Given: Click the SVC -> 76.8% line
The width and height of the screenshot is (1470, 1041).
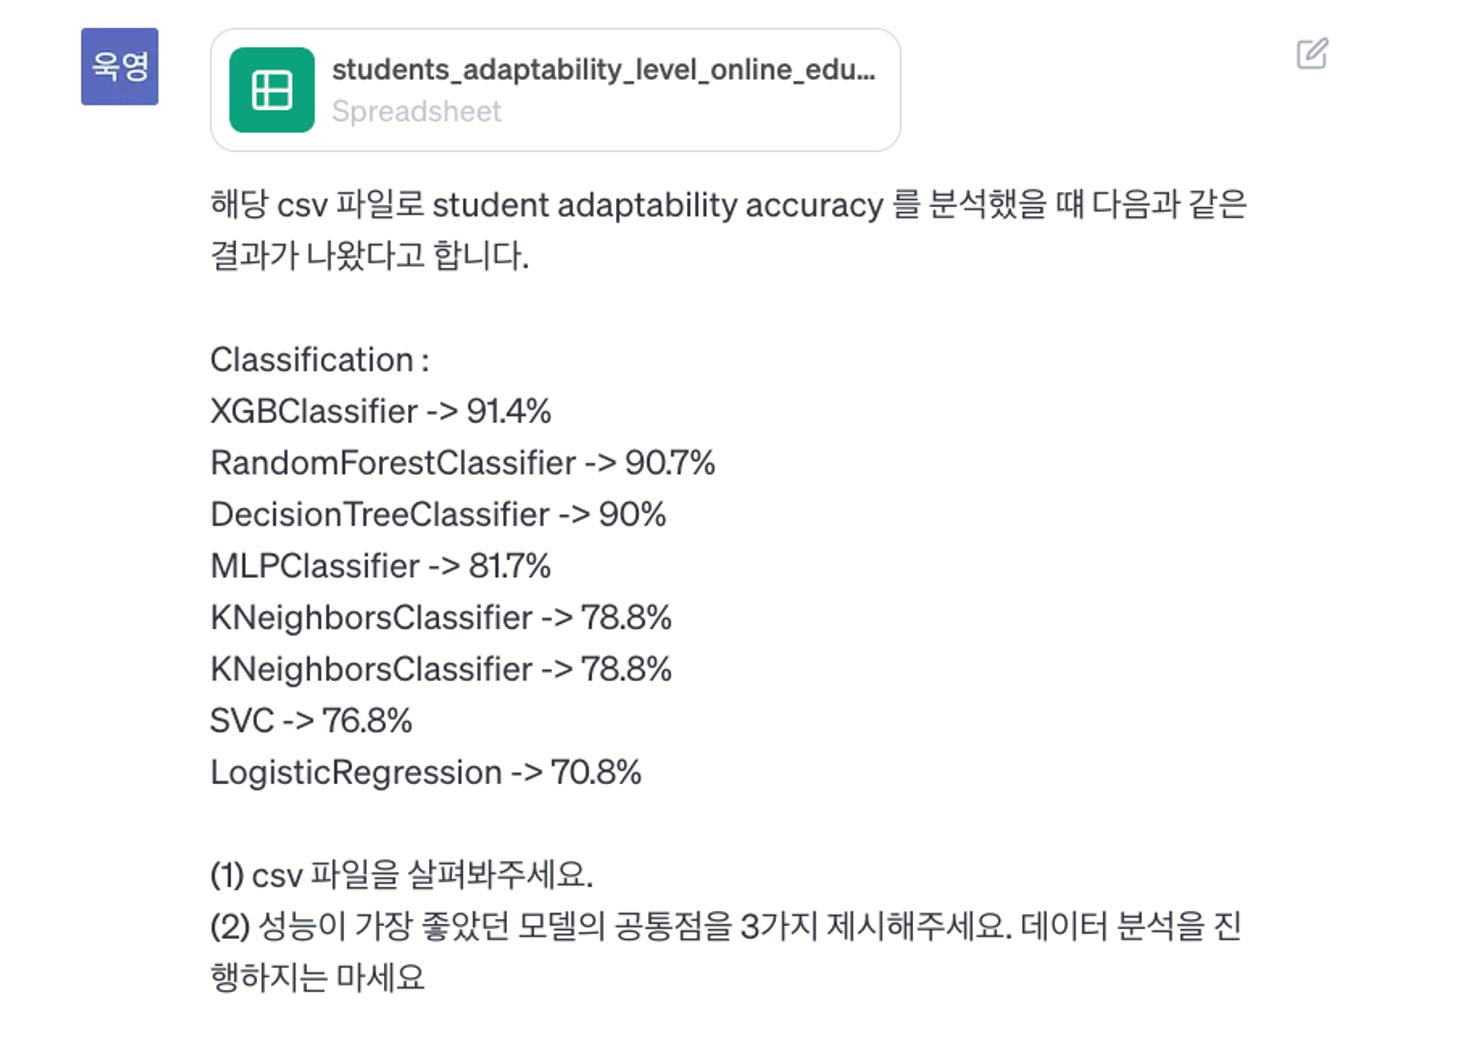Looking at the screenshot, I should pyautogui.click(x=311, y=720).
